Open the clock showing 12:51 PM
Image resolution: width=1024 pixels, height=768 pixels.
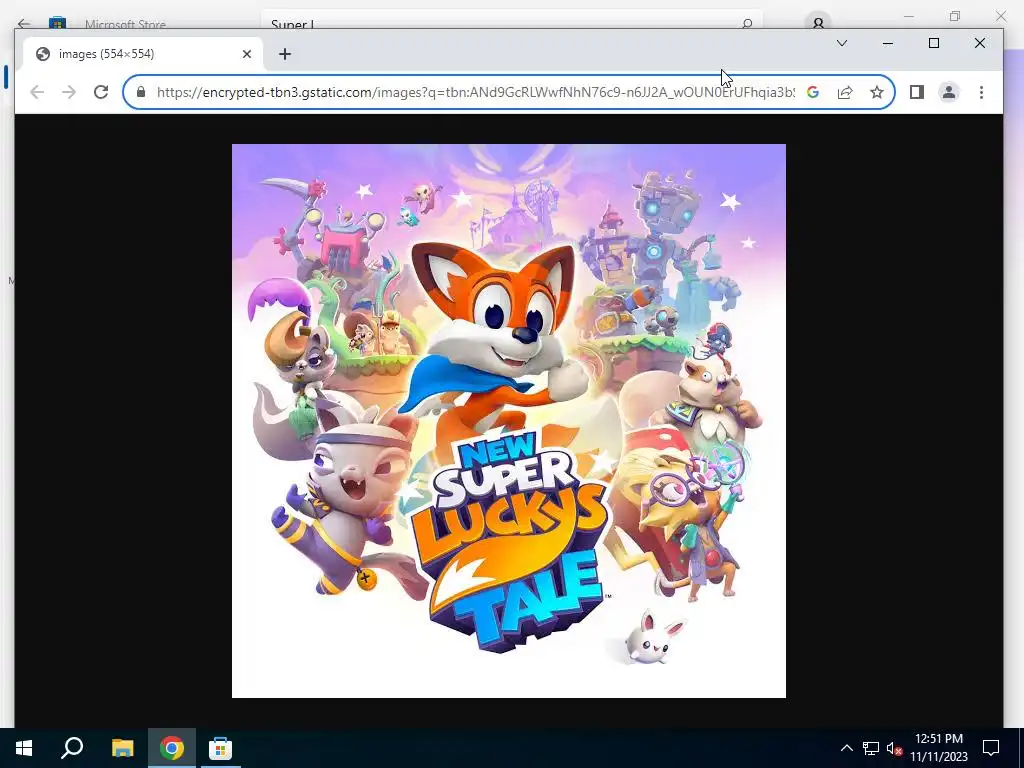coord(939,748)
